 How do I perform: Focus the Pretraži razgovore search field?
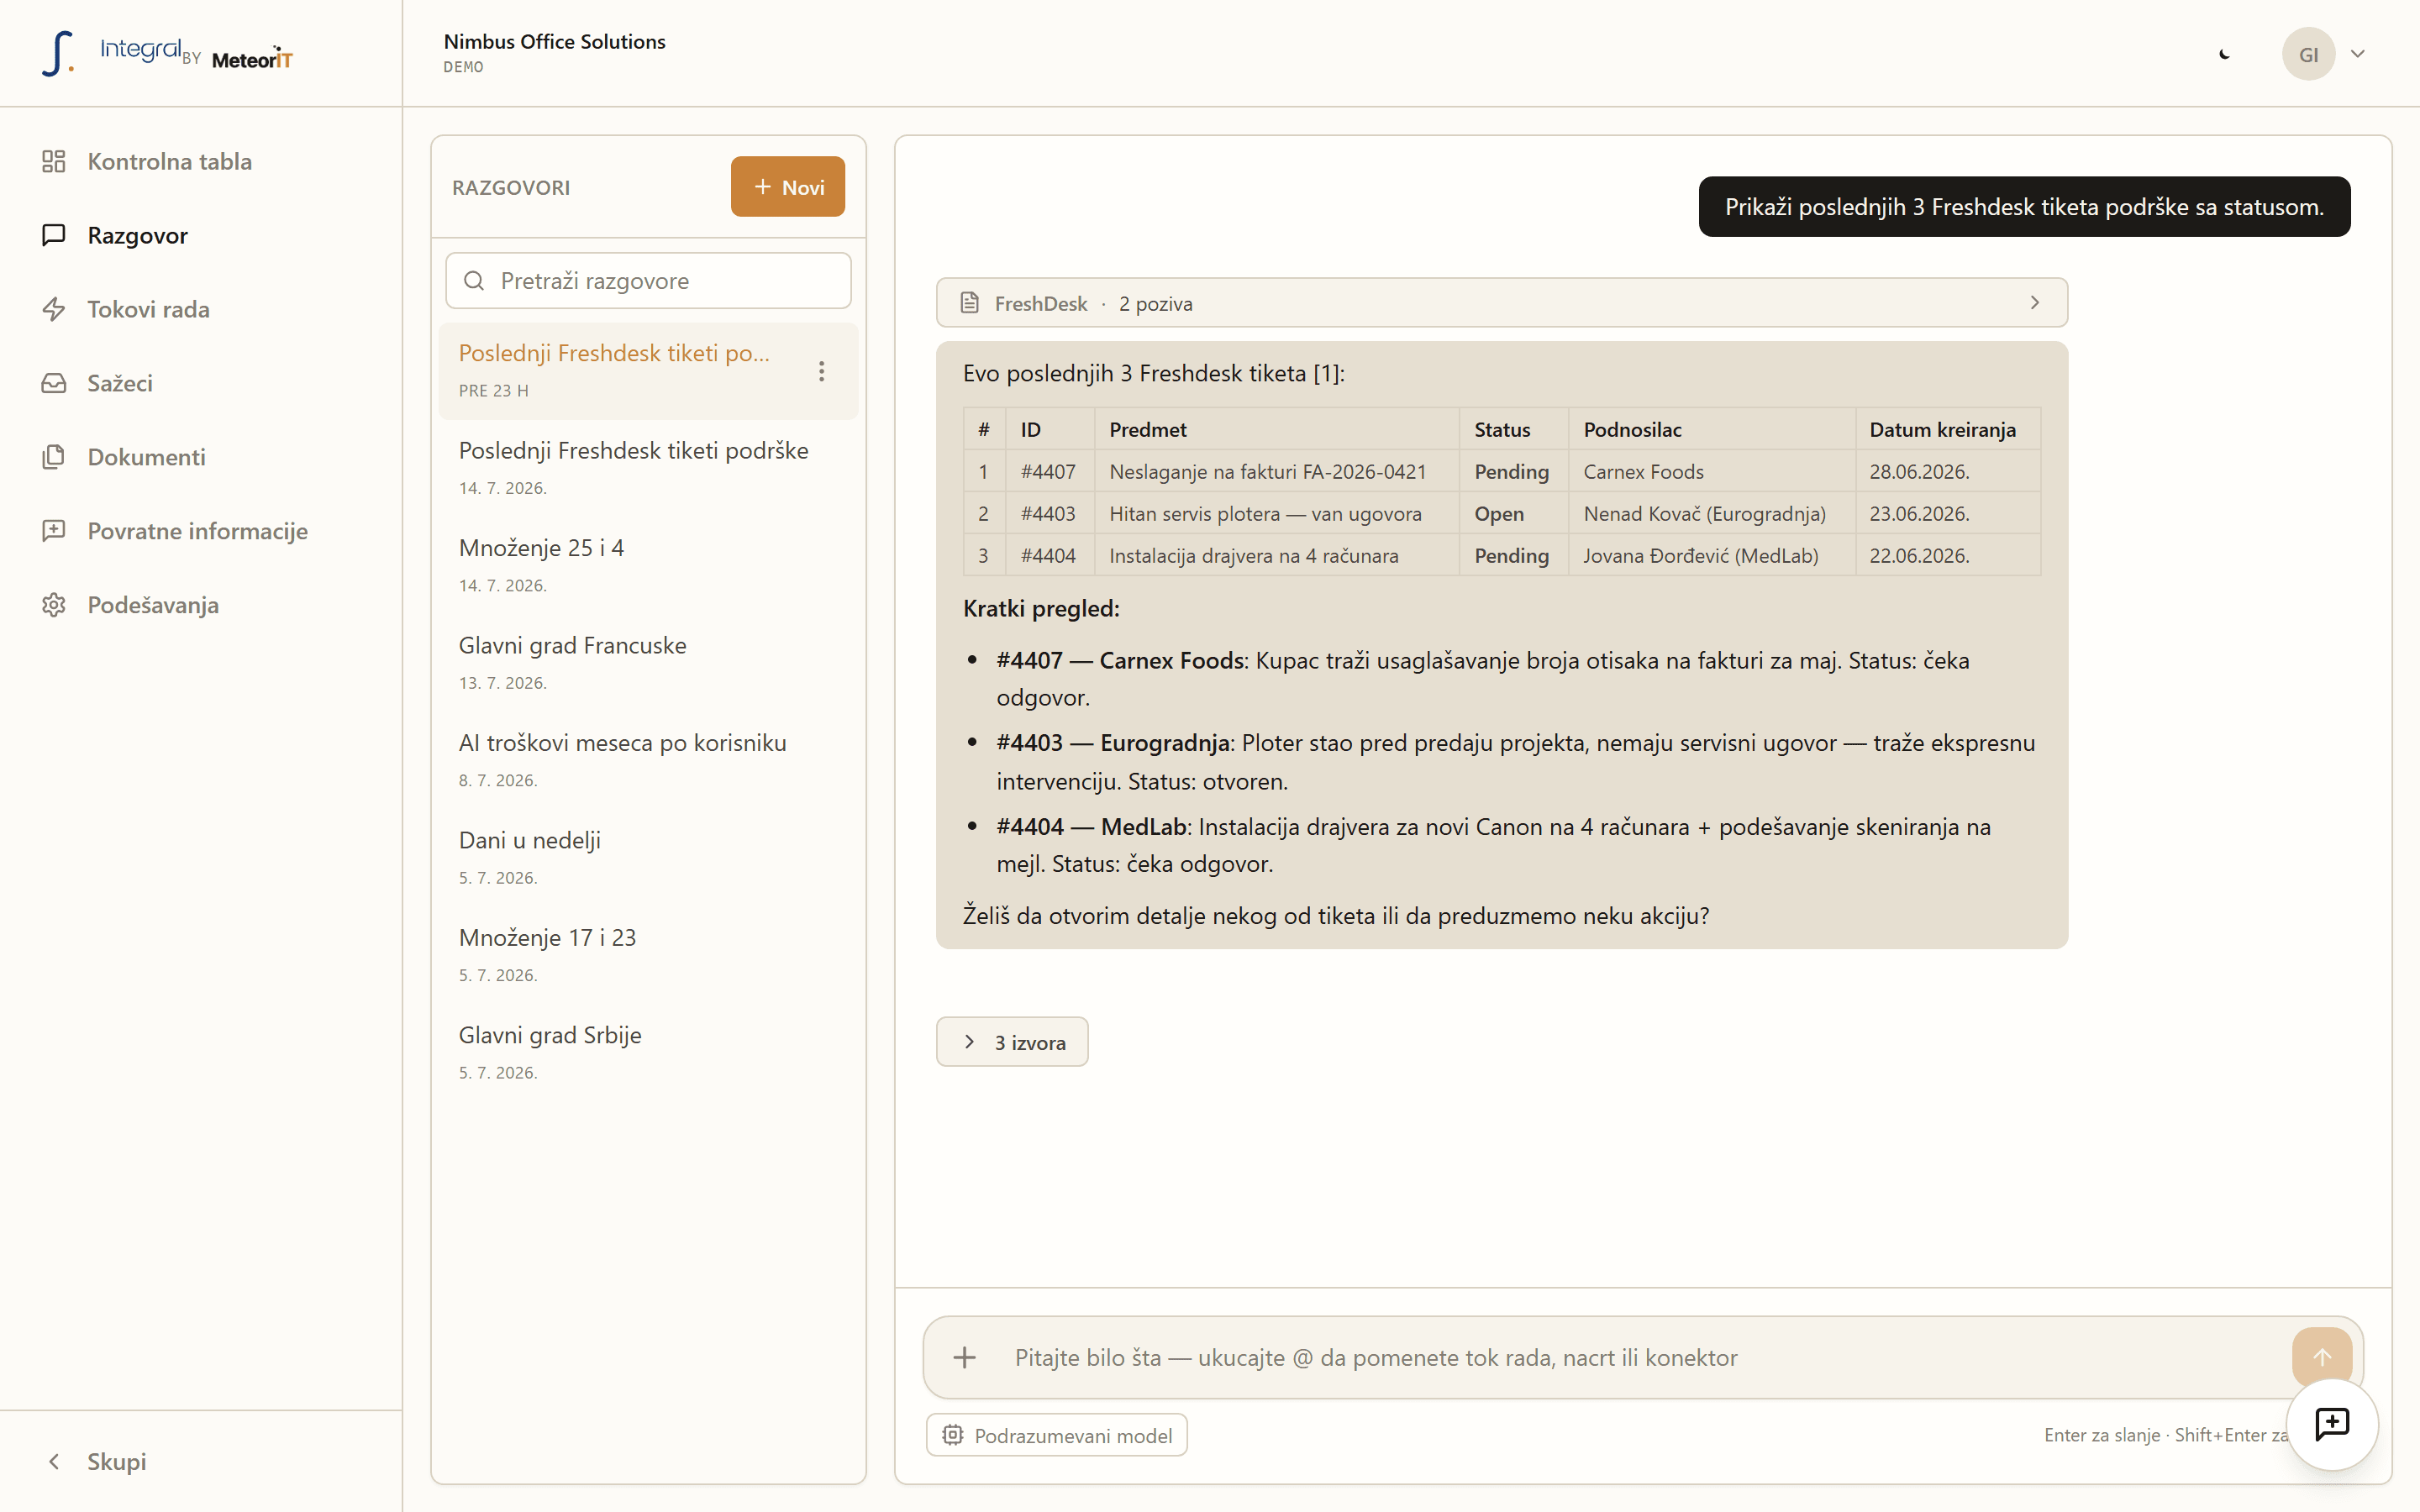tap(648, 281)
